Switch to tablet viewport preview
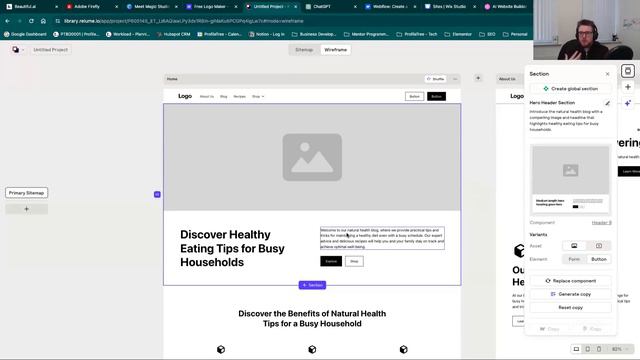This screenshot has height=360, width=640. 587,349
